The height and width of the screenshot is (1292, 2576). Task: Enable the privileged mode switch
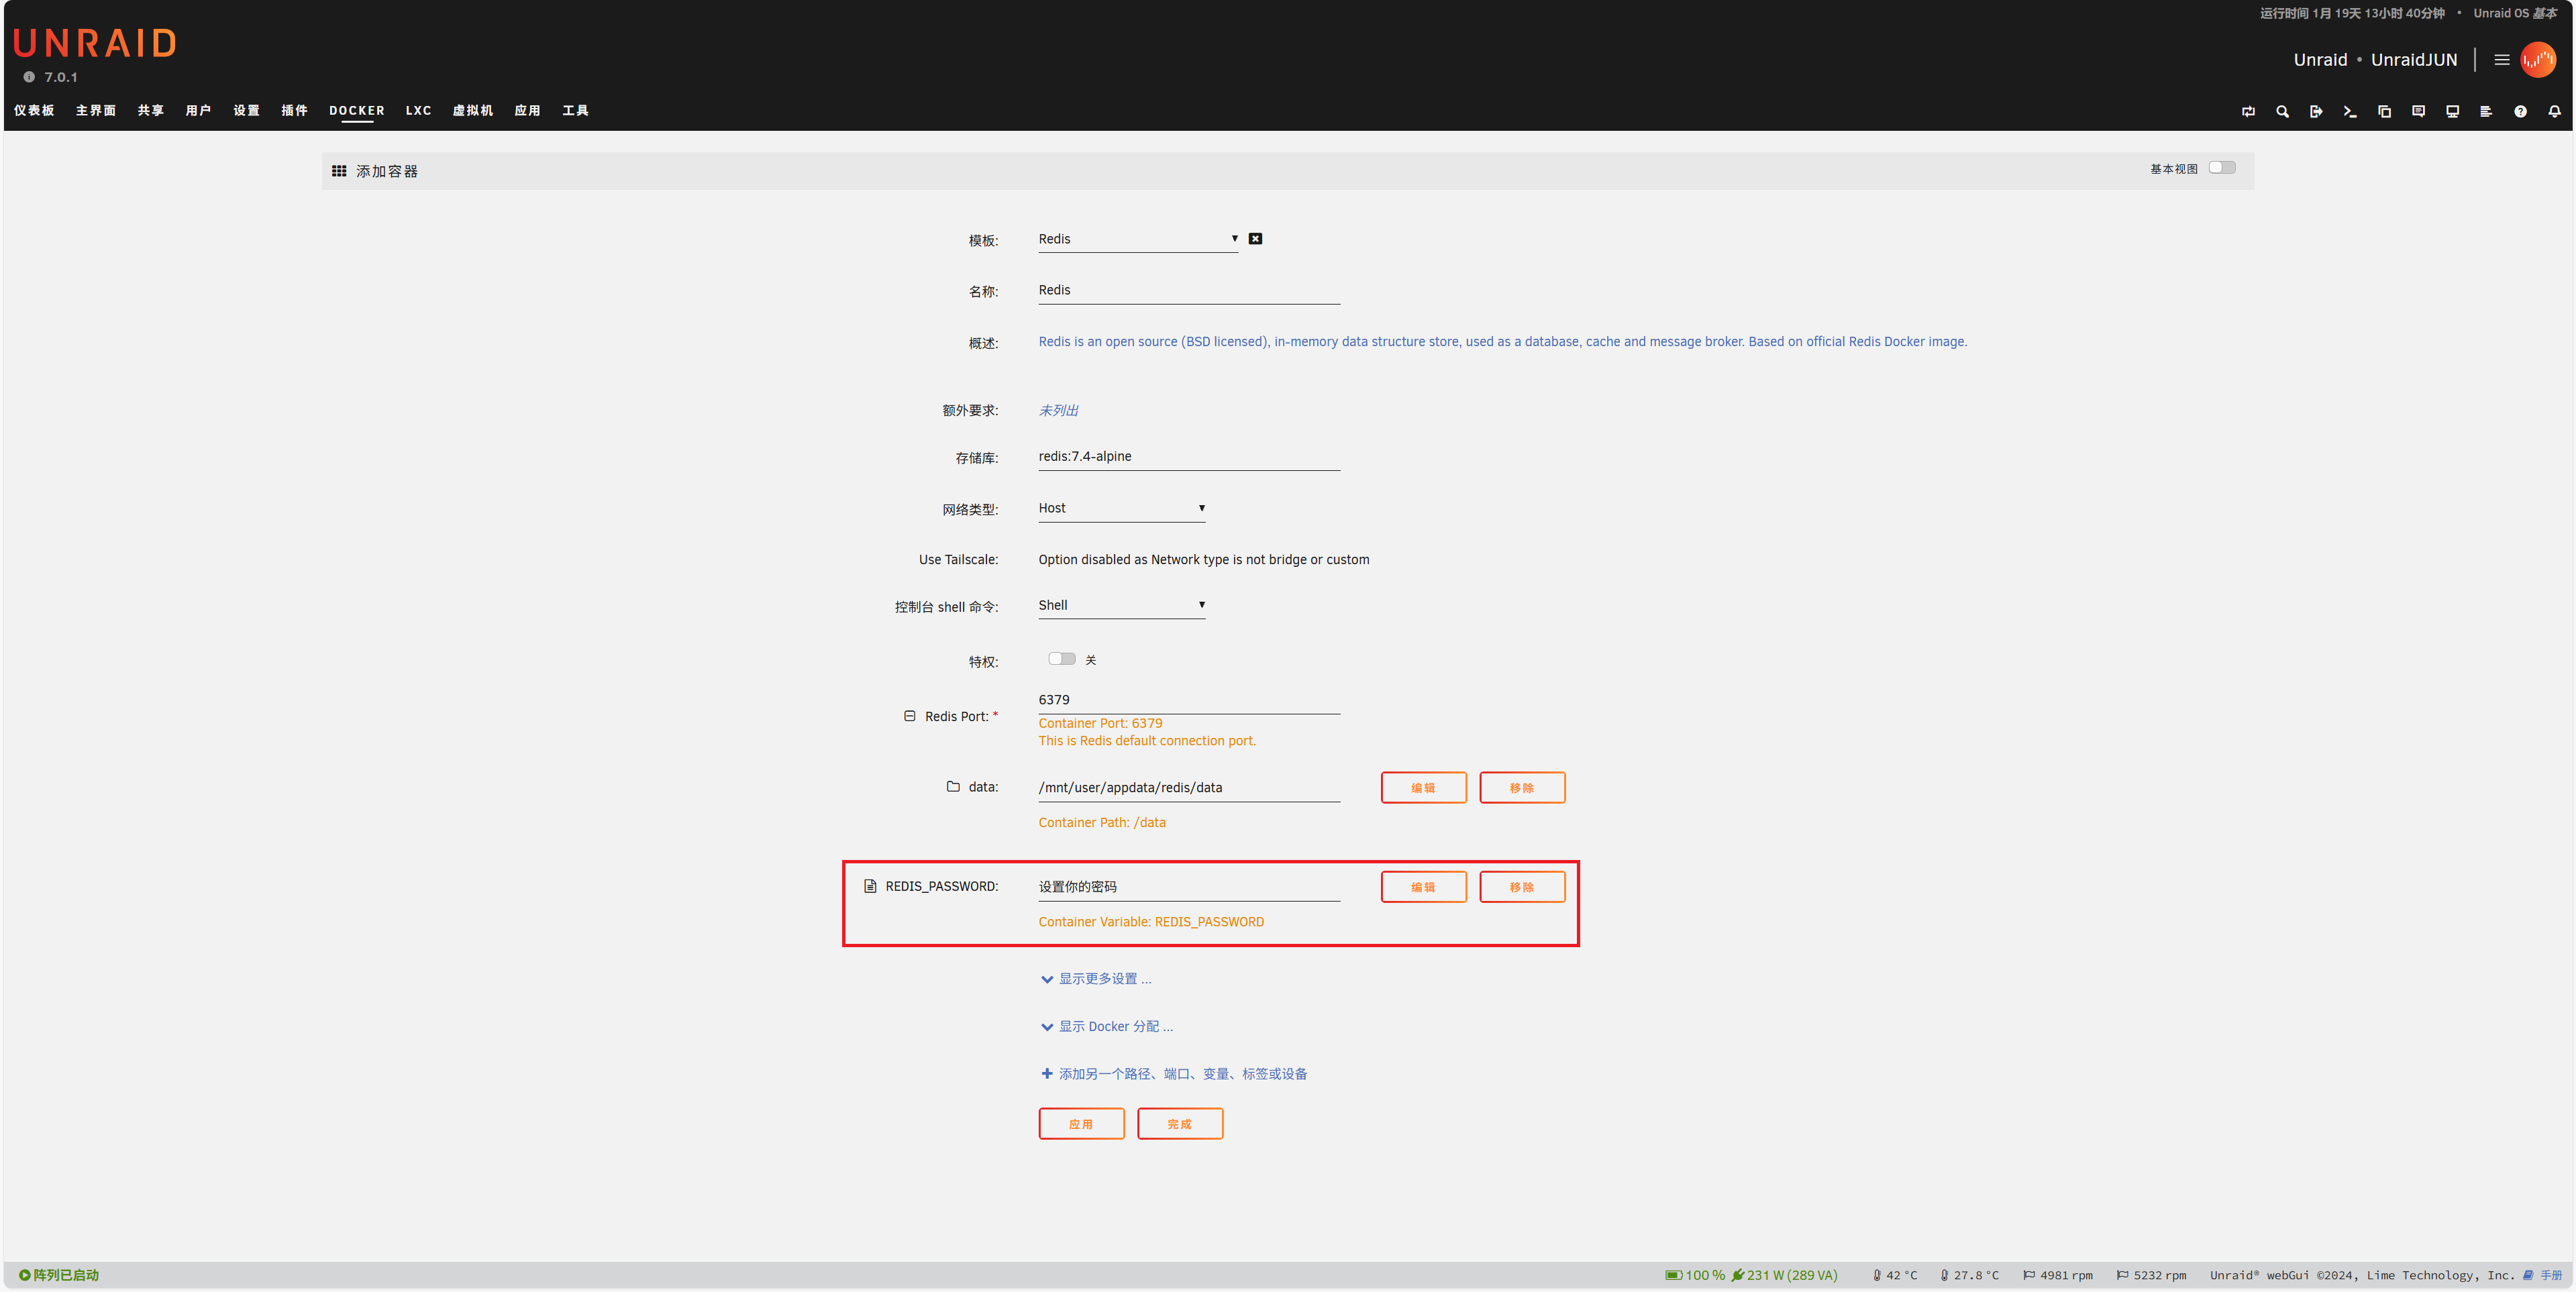[1061, 659]
